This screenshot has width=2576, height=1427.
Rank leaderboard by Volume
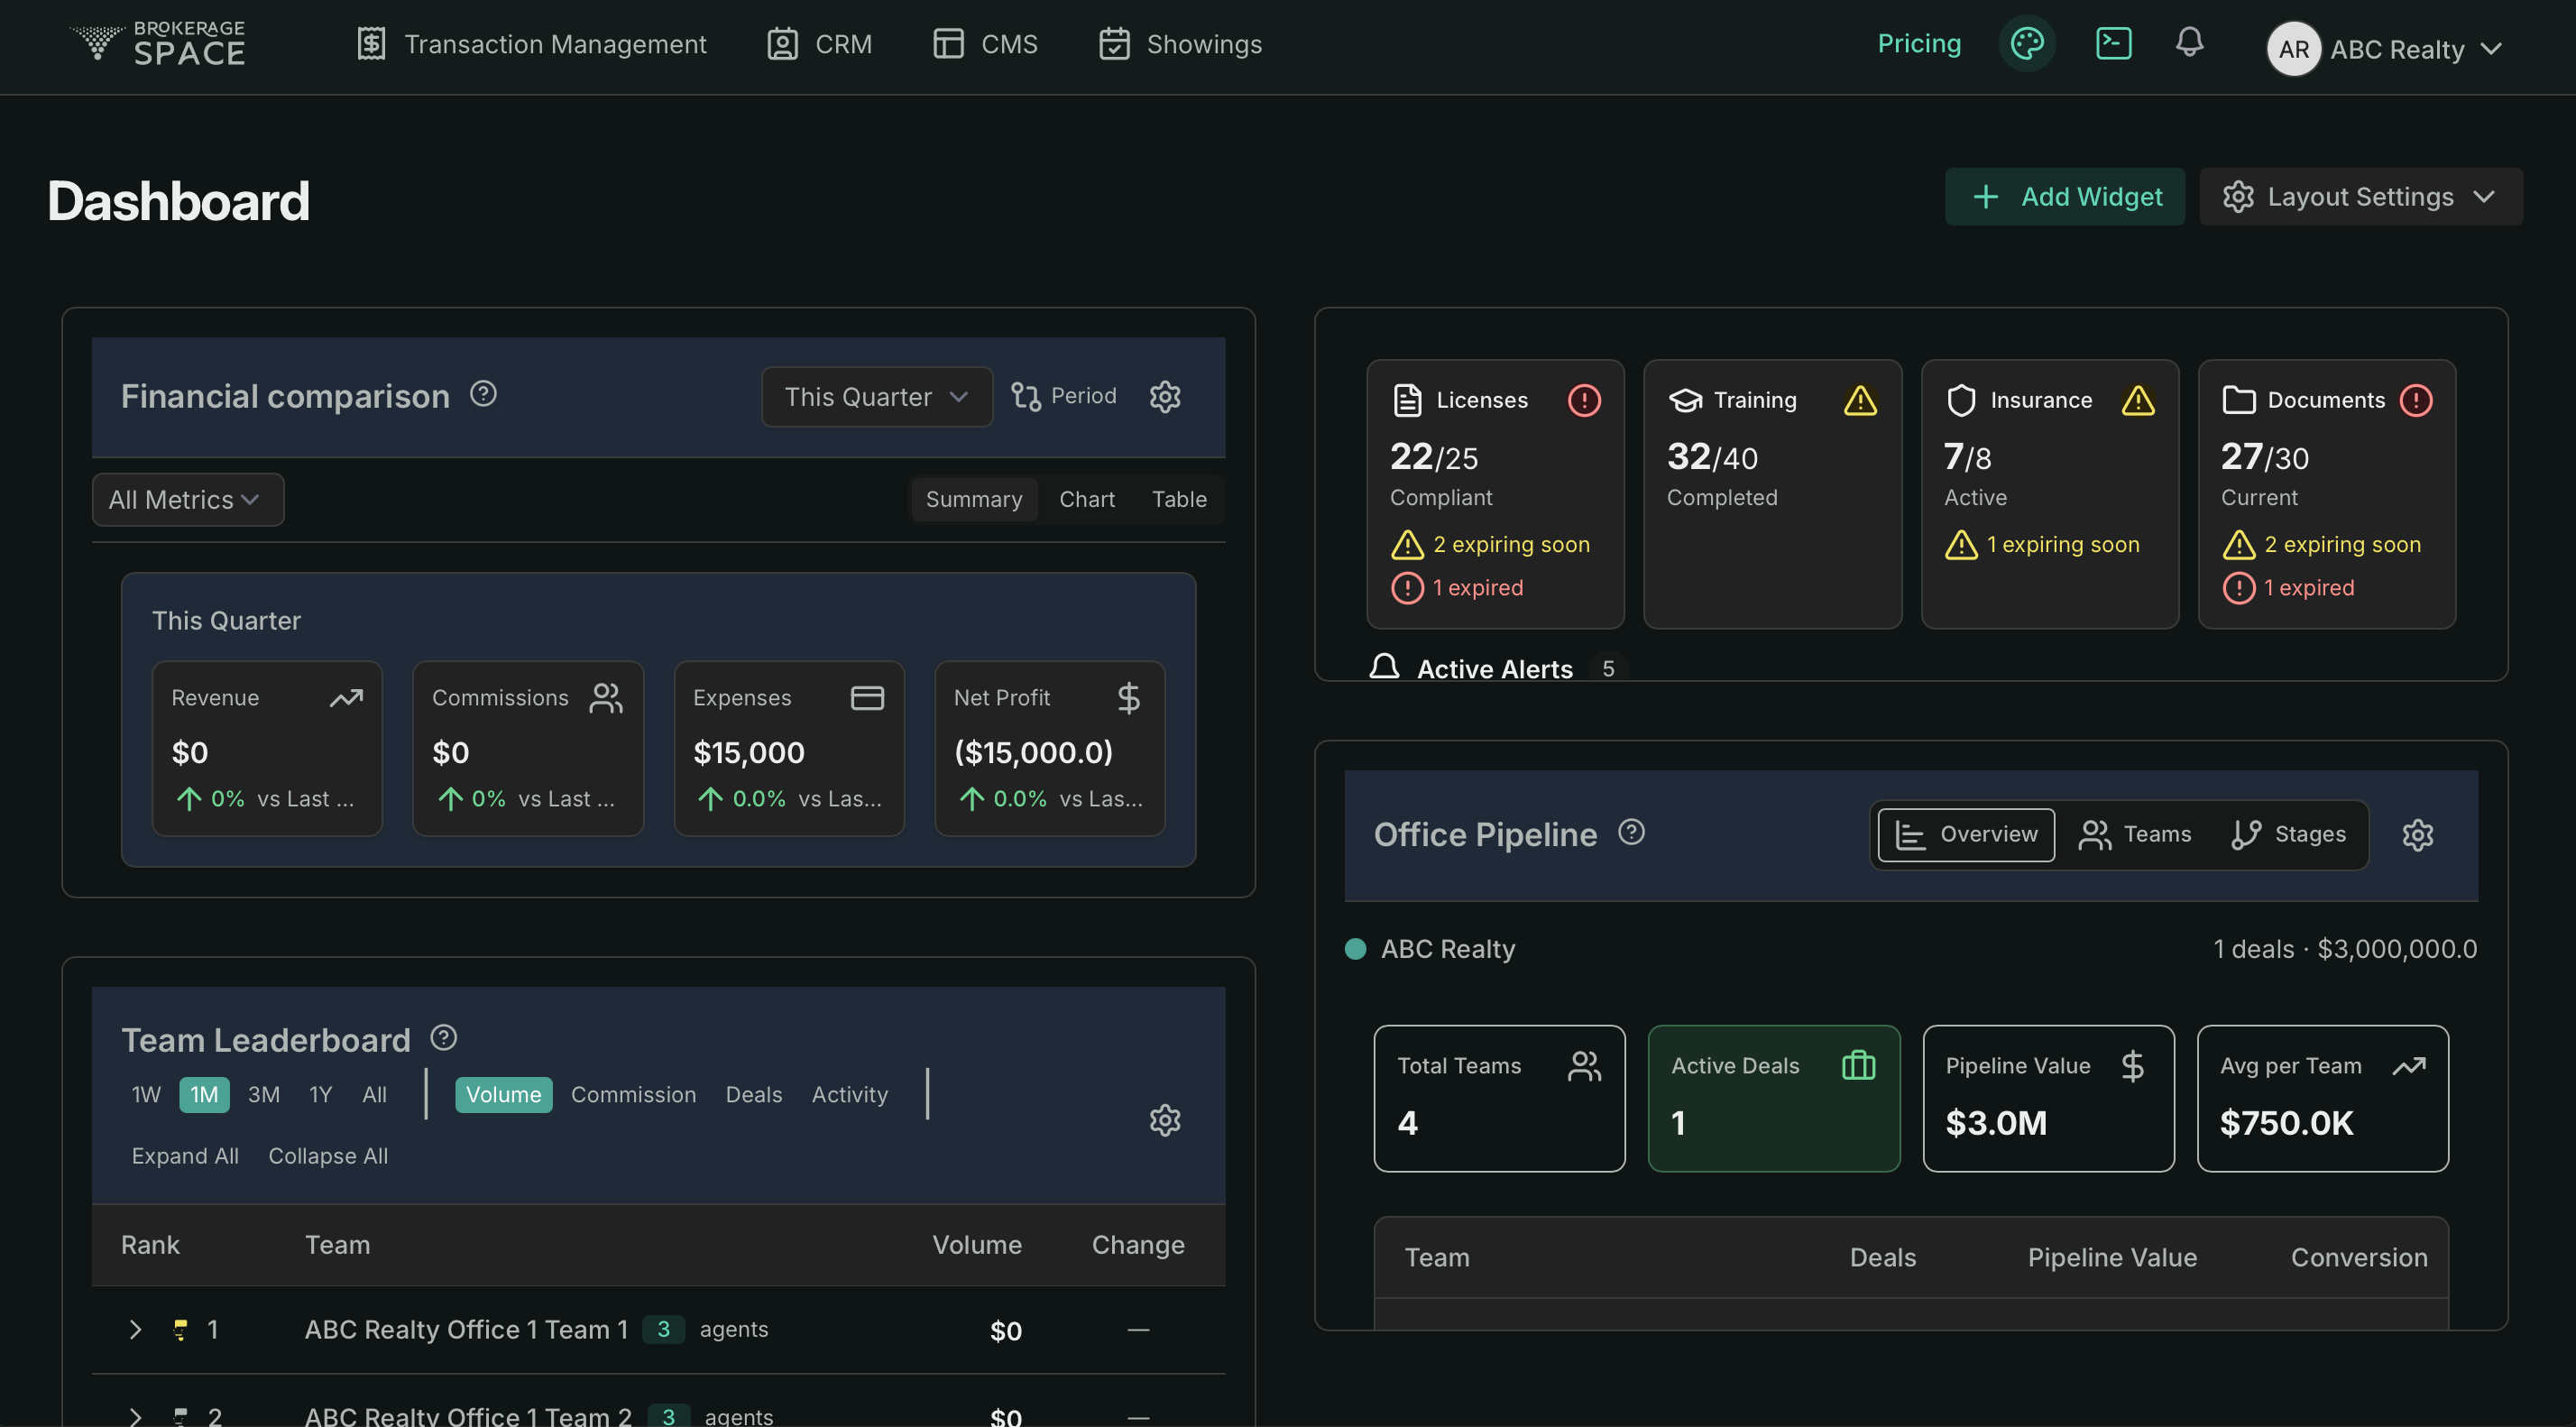point(503,1095)
